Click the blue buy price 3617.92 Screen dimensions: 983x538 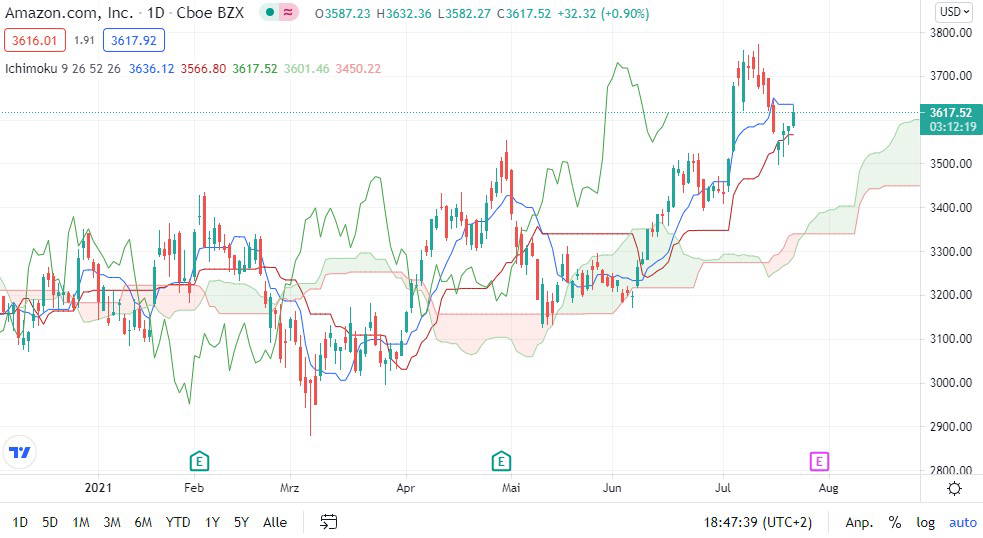[134, 41]
